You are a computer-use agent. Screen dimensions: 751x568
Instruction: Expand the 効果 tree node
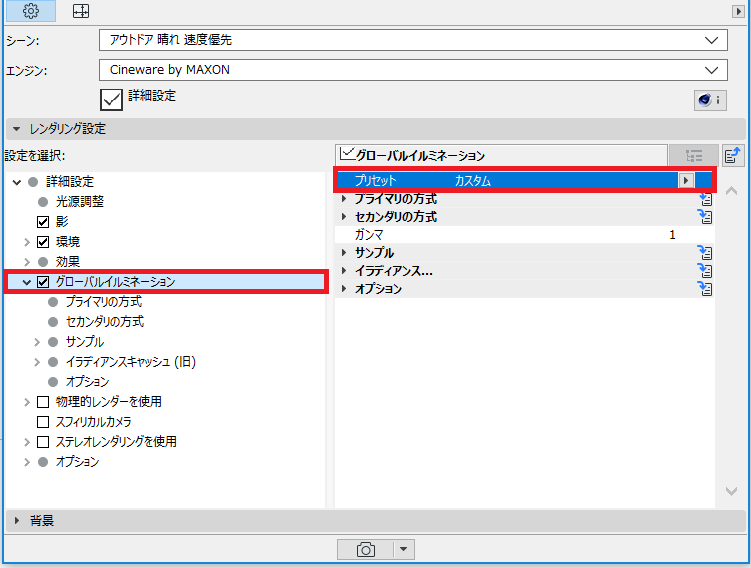pyautogui.click(x=27, y=262)
